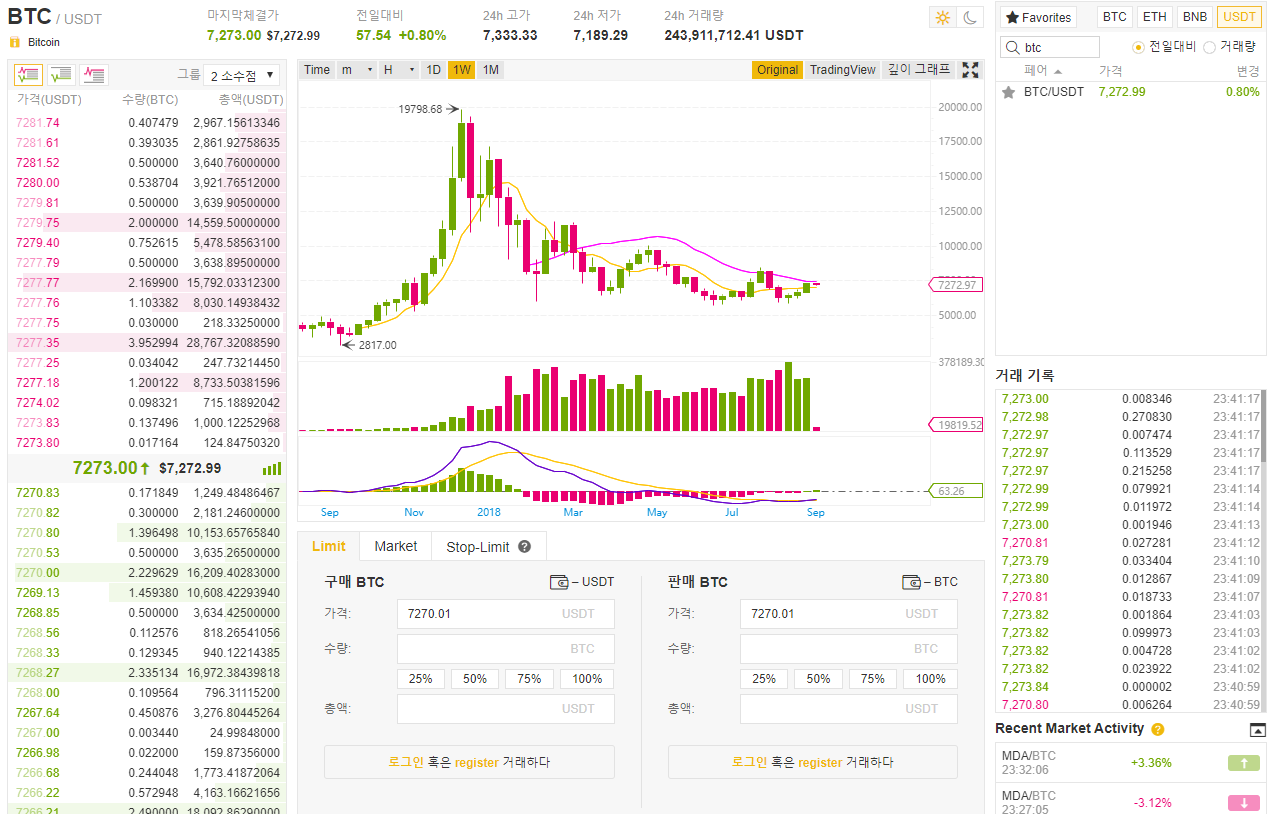The width and height of the screenshot is (1279, 814).
Task: Click 50% in the sell BTC panel
Action: point(818,679)
